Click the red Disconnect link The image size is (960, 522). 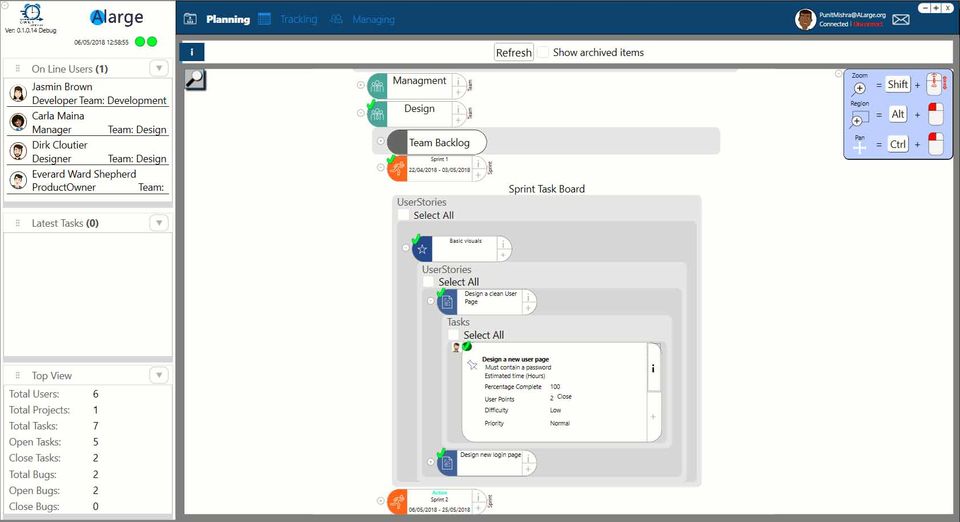point(868,24)
